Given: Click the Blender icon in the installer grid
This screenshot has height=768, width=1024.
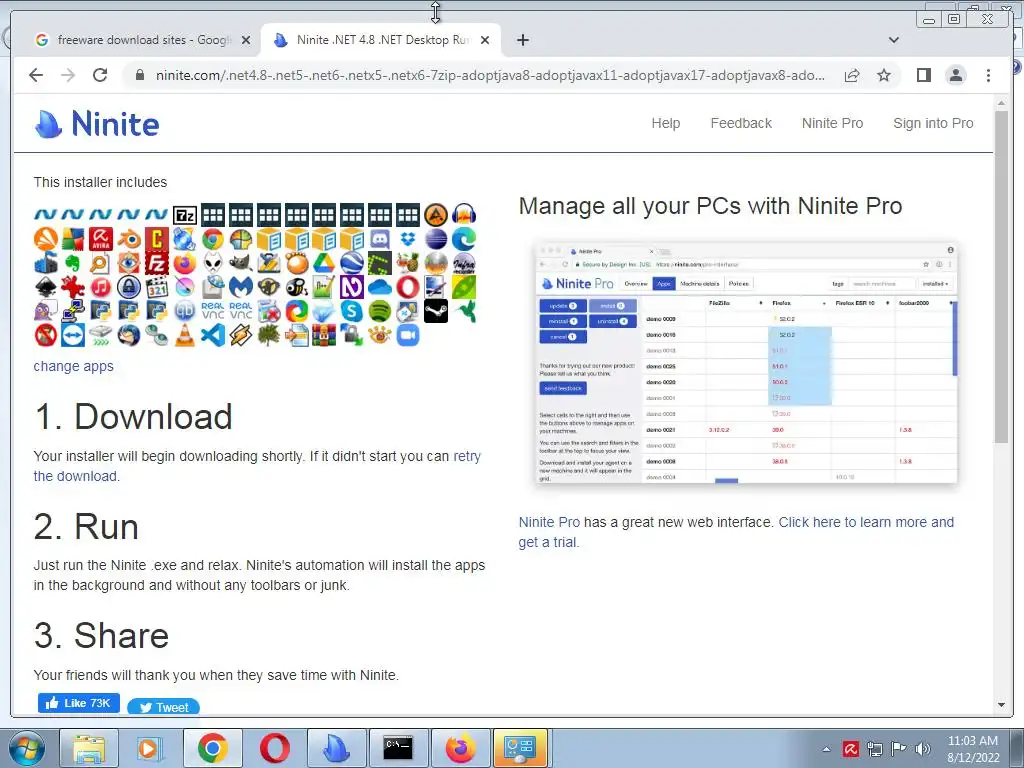Looking at the screenshot, I should (129, 240).
